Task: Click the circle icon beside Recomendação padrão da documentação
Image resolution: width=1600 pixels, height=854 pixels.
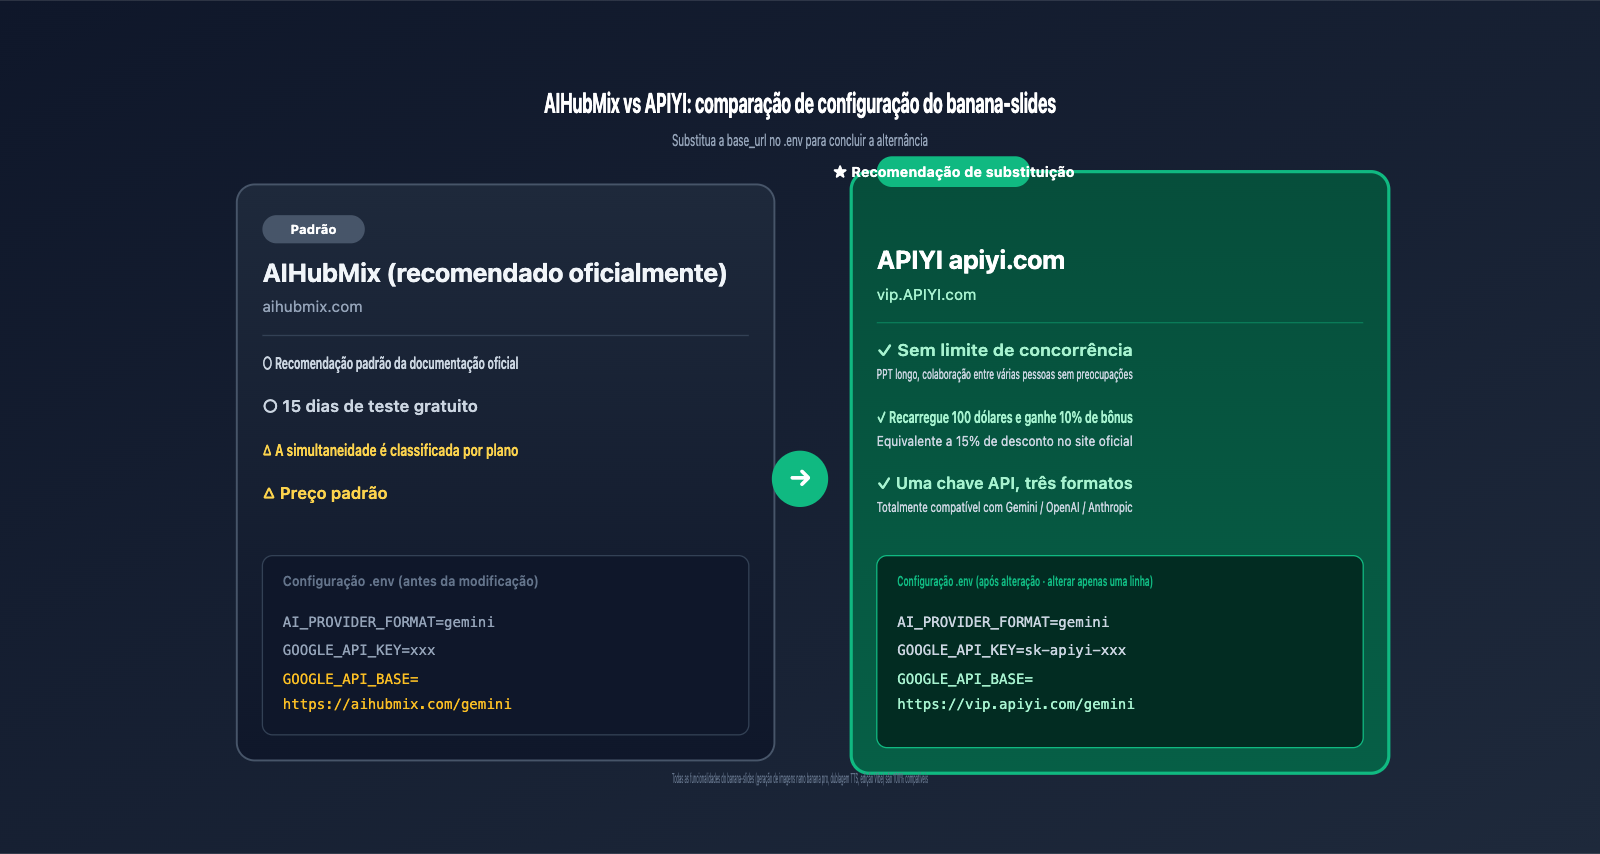Action: tap(267, 363)
